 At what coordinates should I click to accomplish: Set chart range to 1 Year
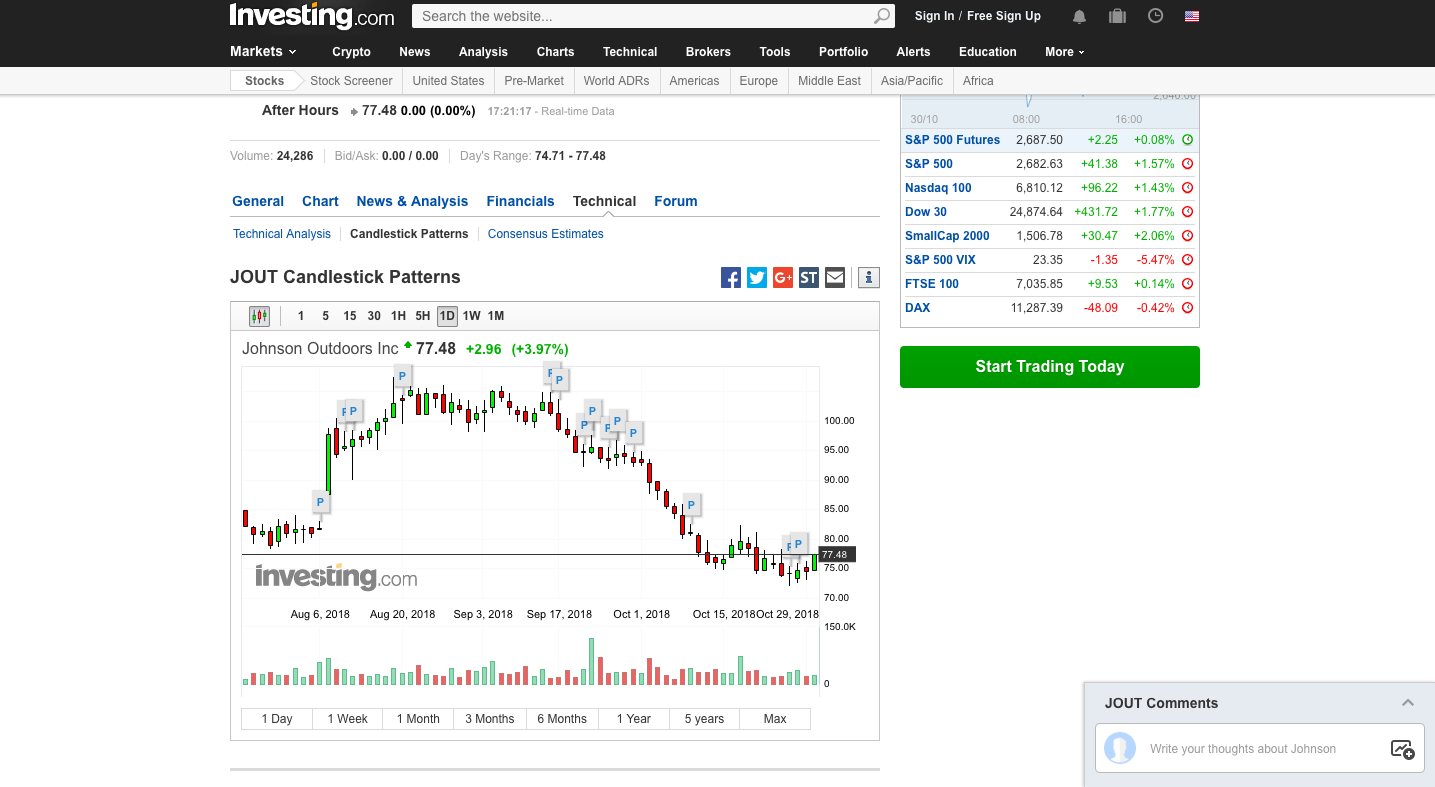tap(634, 719)
